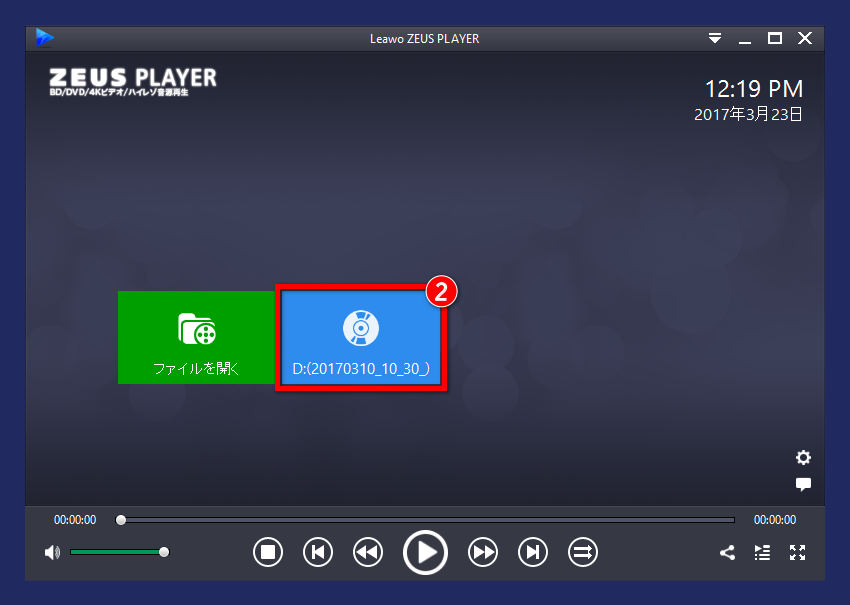Click the disc icon on the blue tile
The image size is (850, 605).
coord(359,327)
